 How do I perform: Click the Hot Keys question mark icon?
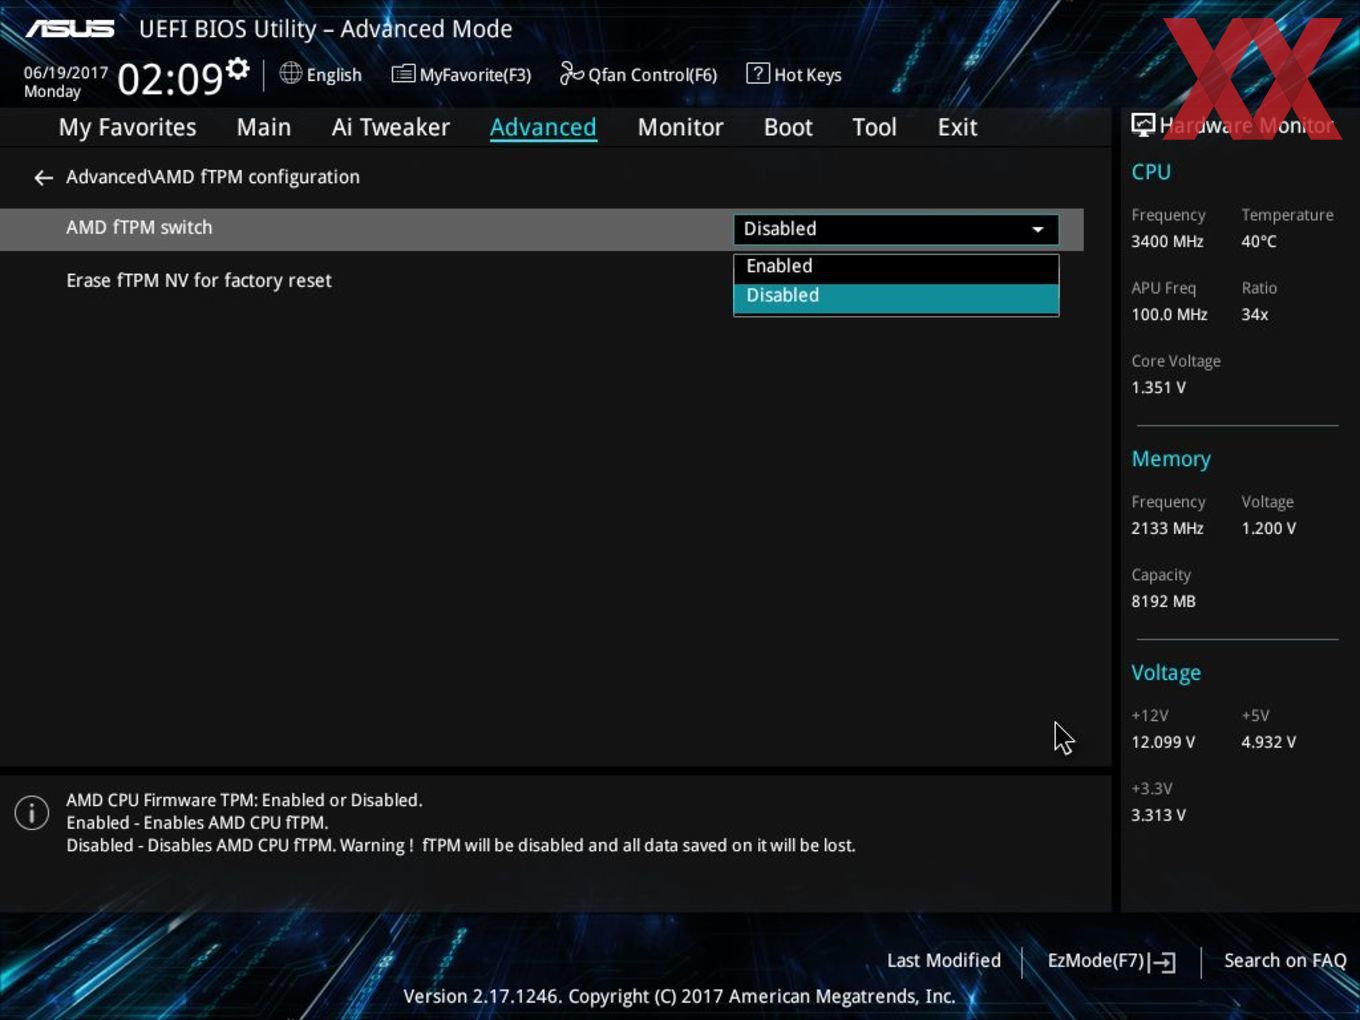(758, 73)
